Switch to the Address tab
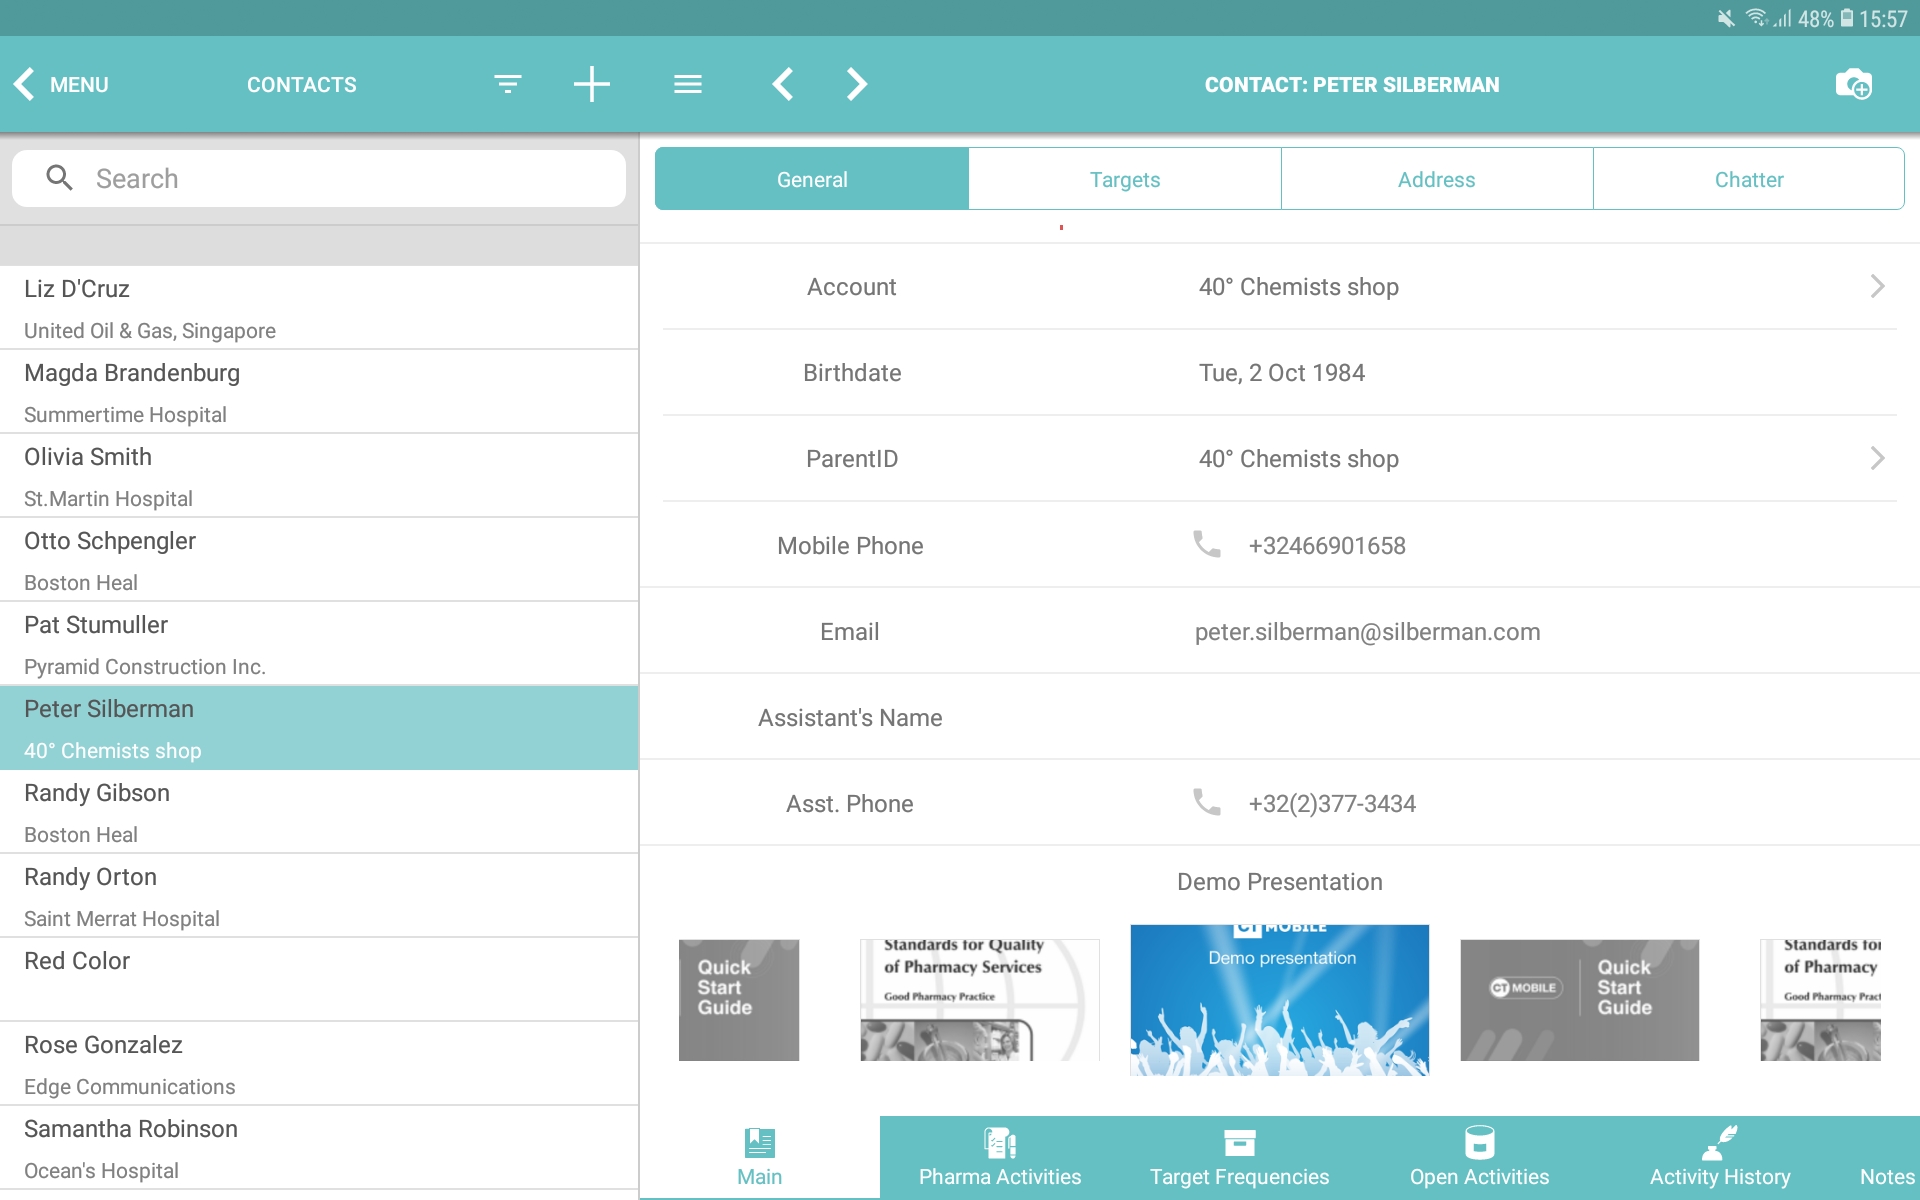This screenshot has width=1920, height=1200. coord(1437,180)
